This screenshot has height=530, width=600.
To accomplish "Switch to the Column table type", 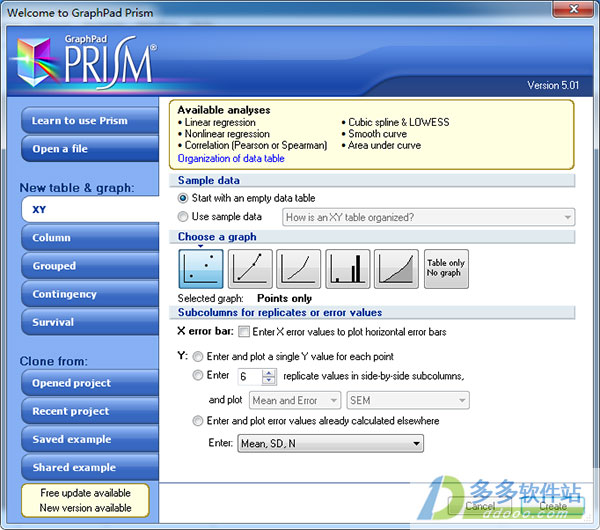I will [x=91, y=238].
